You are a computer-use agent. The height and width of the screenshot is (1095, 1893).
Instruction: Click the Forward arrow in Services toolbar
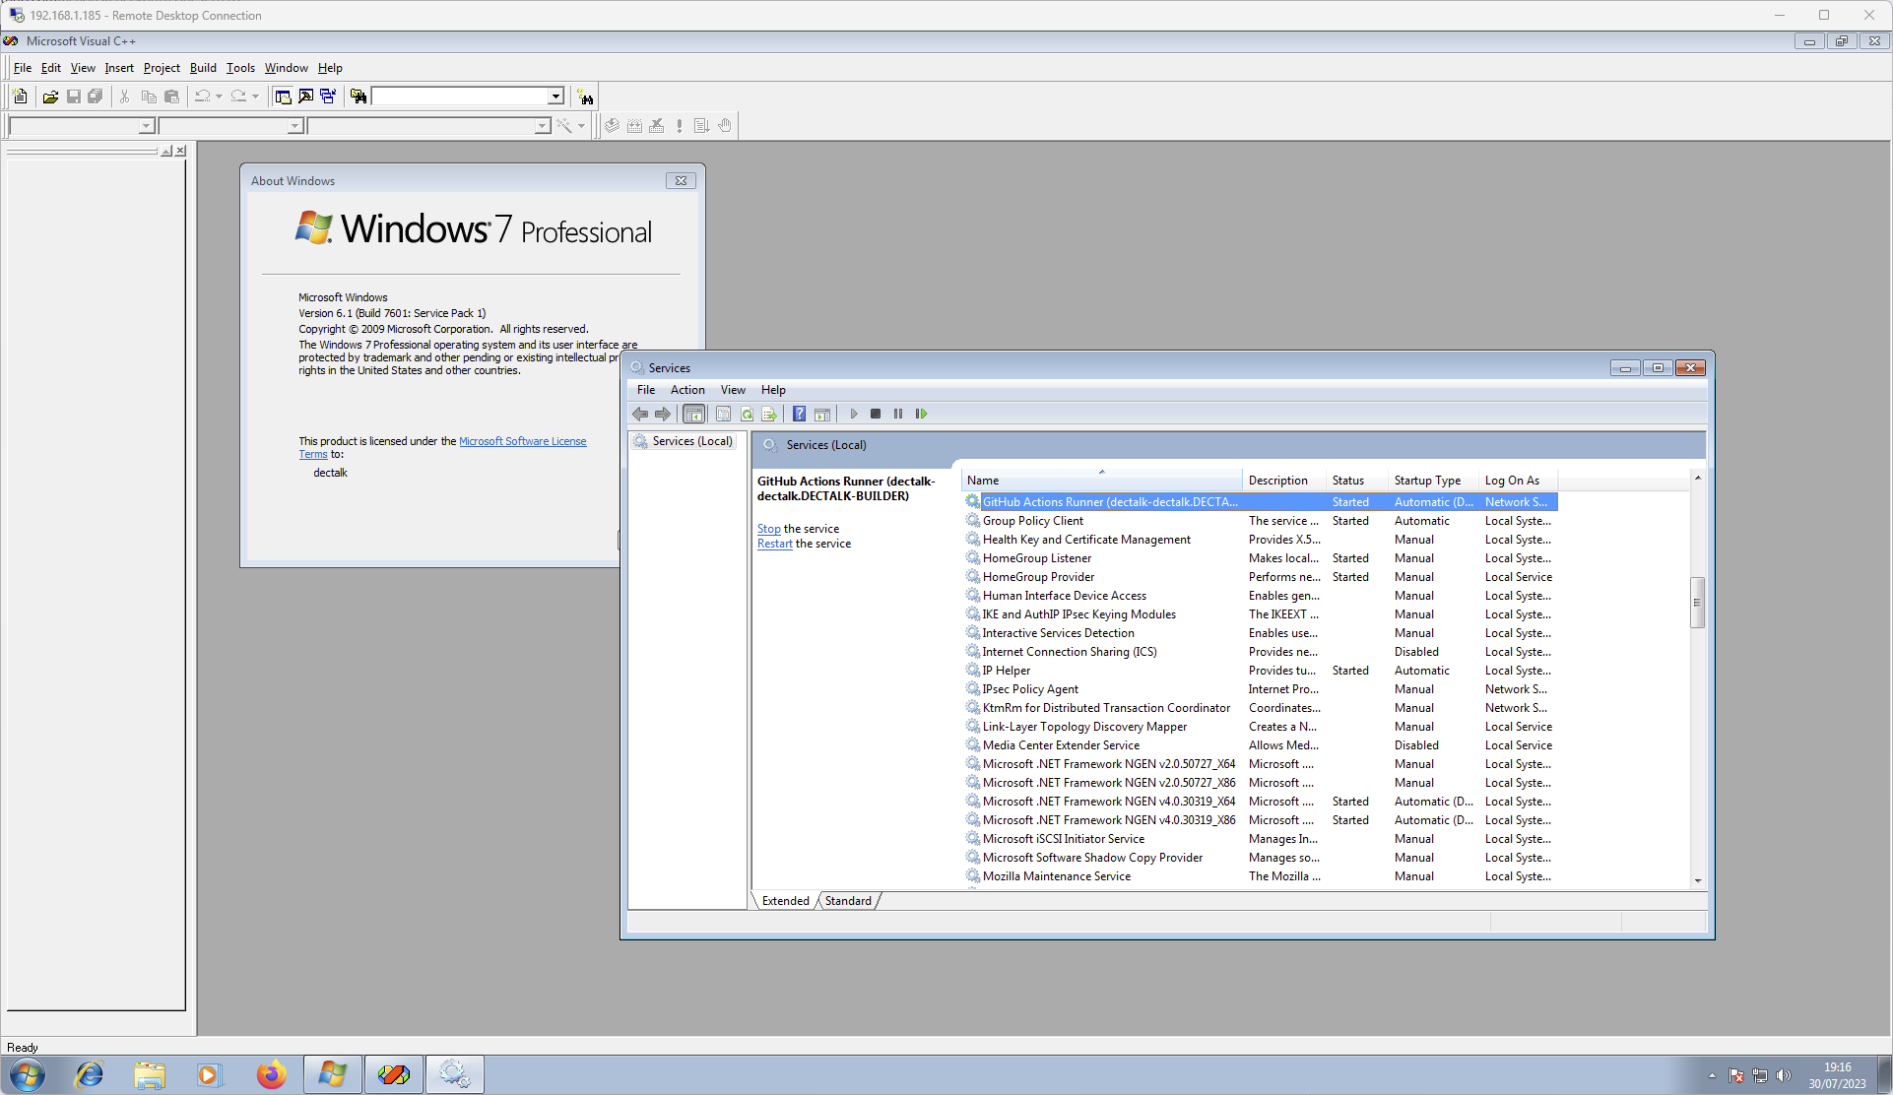(663, 414)
